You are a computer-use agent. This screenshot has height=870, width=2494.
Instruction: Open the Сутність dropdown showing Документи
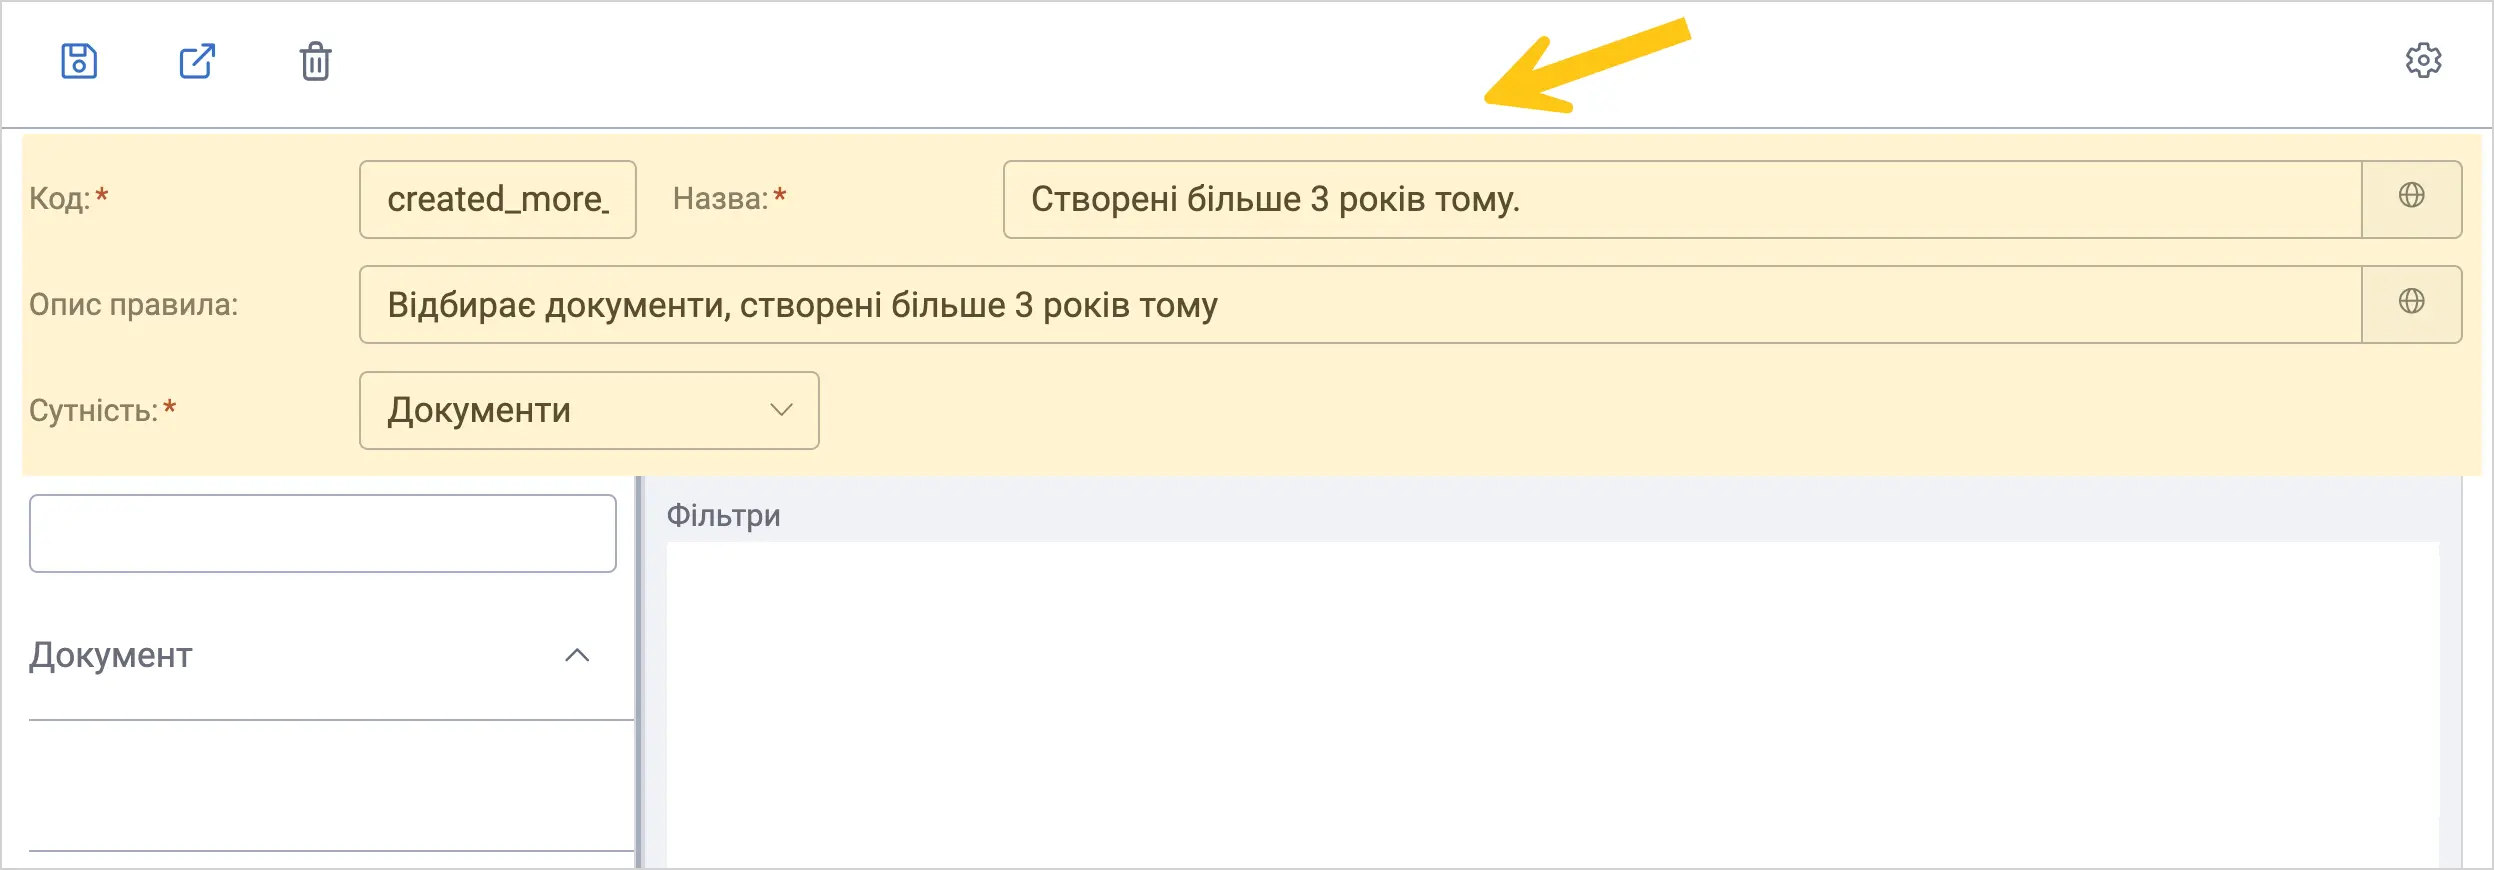coord(589,411)
